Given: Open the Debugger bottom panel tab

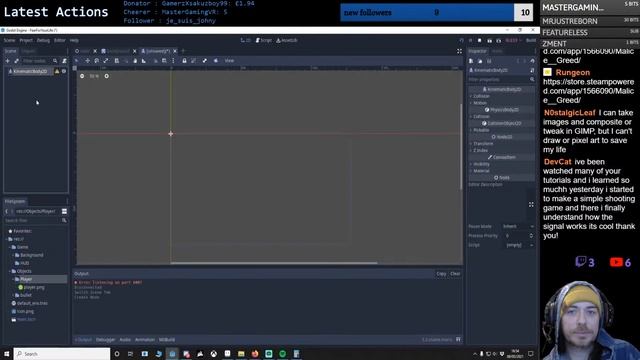Looking at the screenshot, I should coord(106,340).
